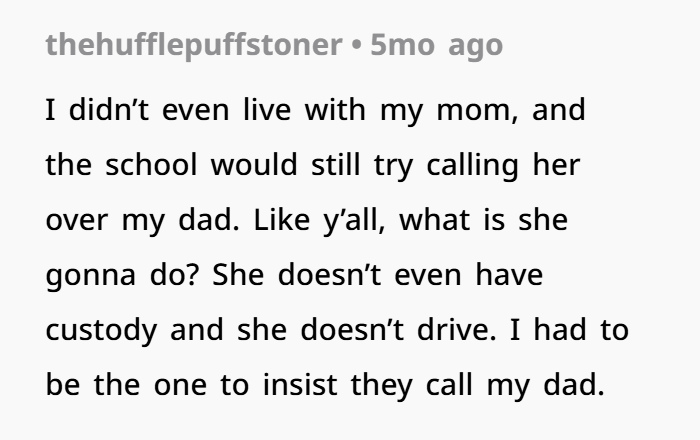
Task: Click the words 'She doesn't even have'
Action: 377,274
